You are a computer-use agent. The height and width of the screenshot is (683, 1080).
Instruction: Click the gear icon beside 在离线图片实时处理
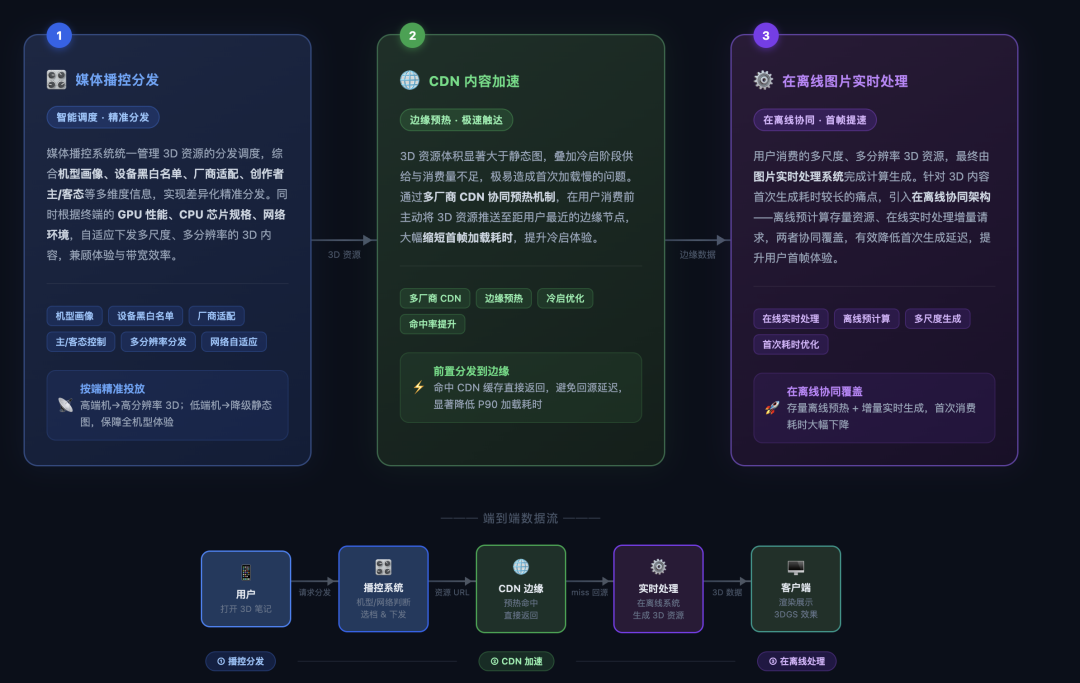(x=763, y=81)
